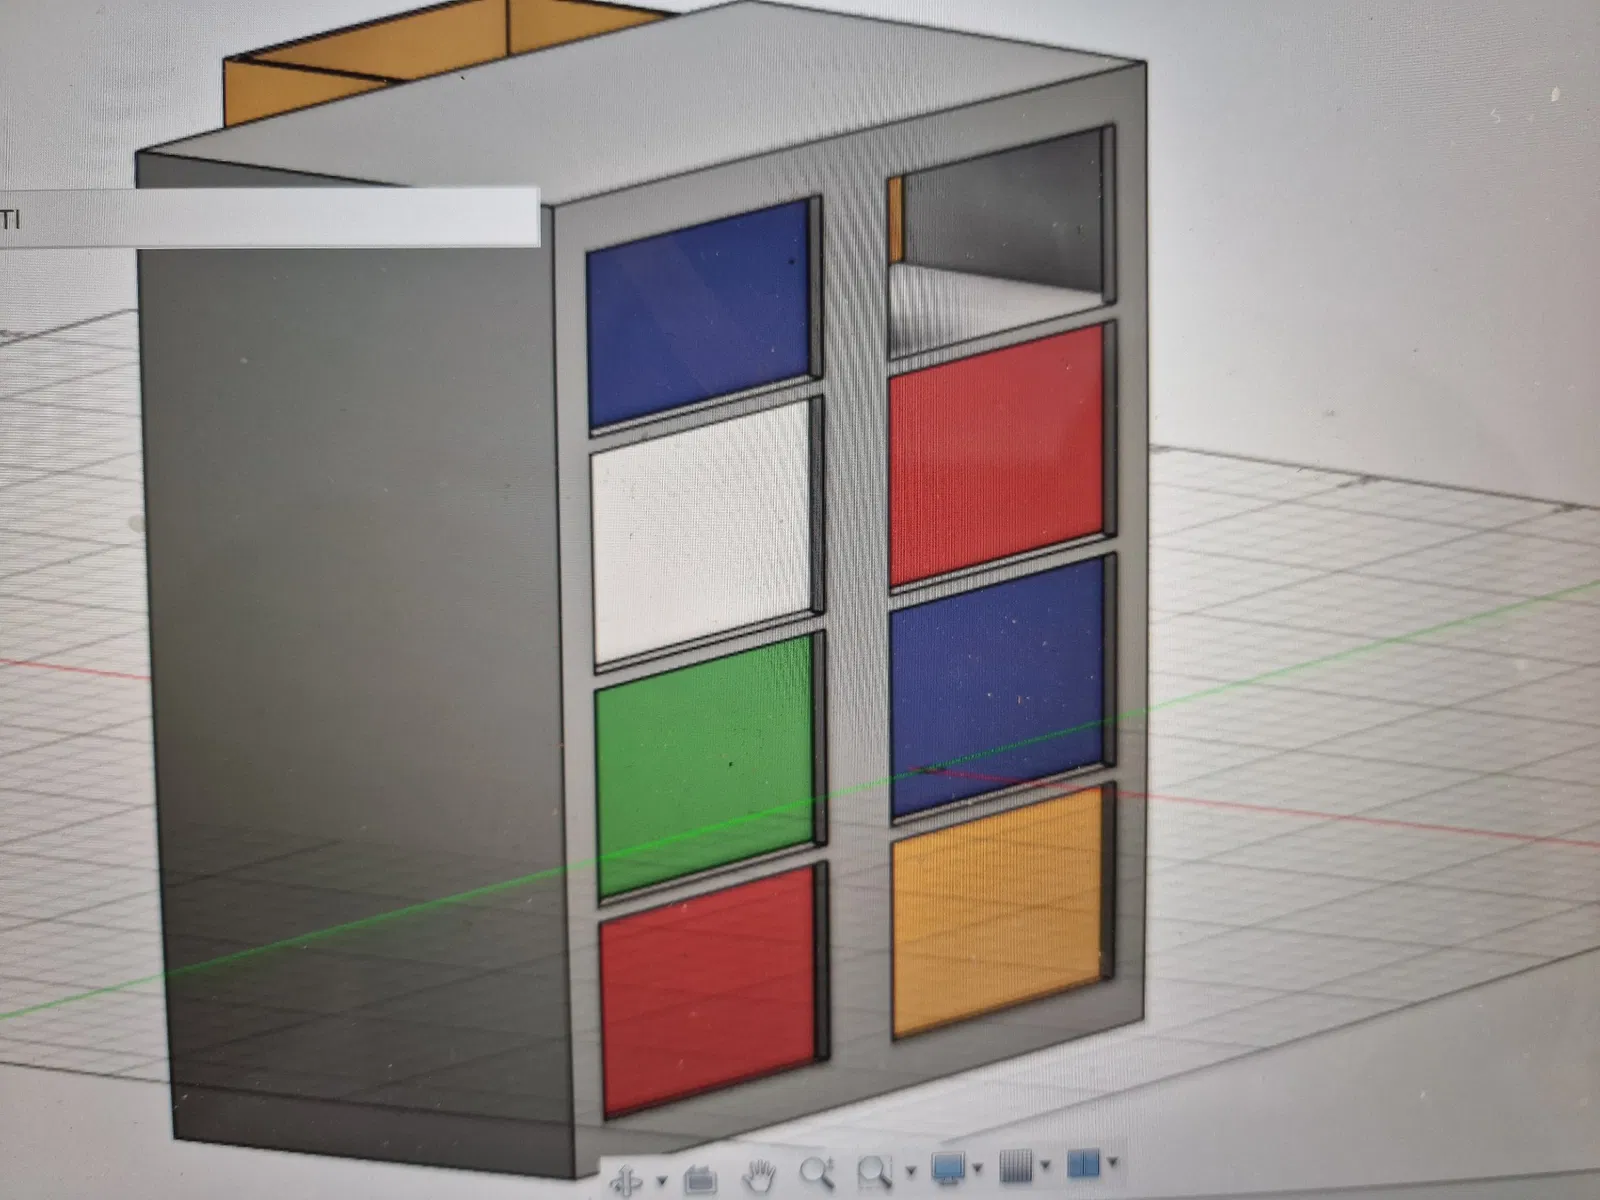Click the Grid and Snaps icon

(1016, 1165)
